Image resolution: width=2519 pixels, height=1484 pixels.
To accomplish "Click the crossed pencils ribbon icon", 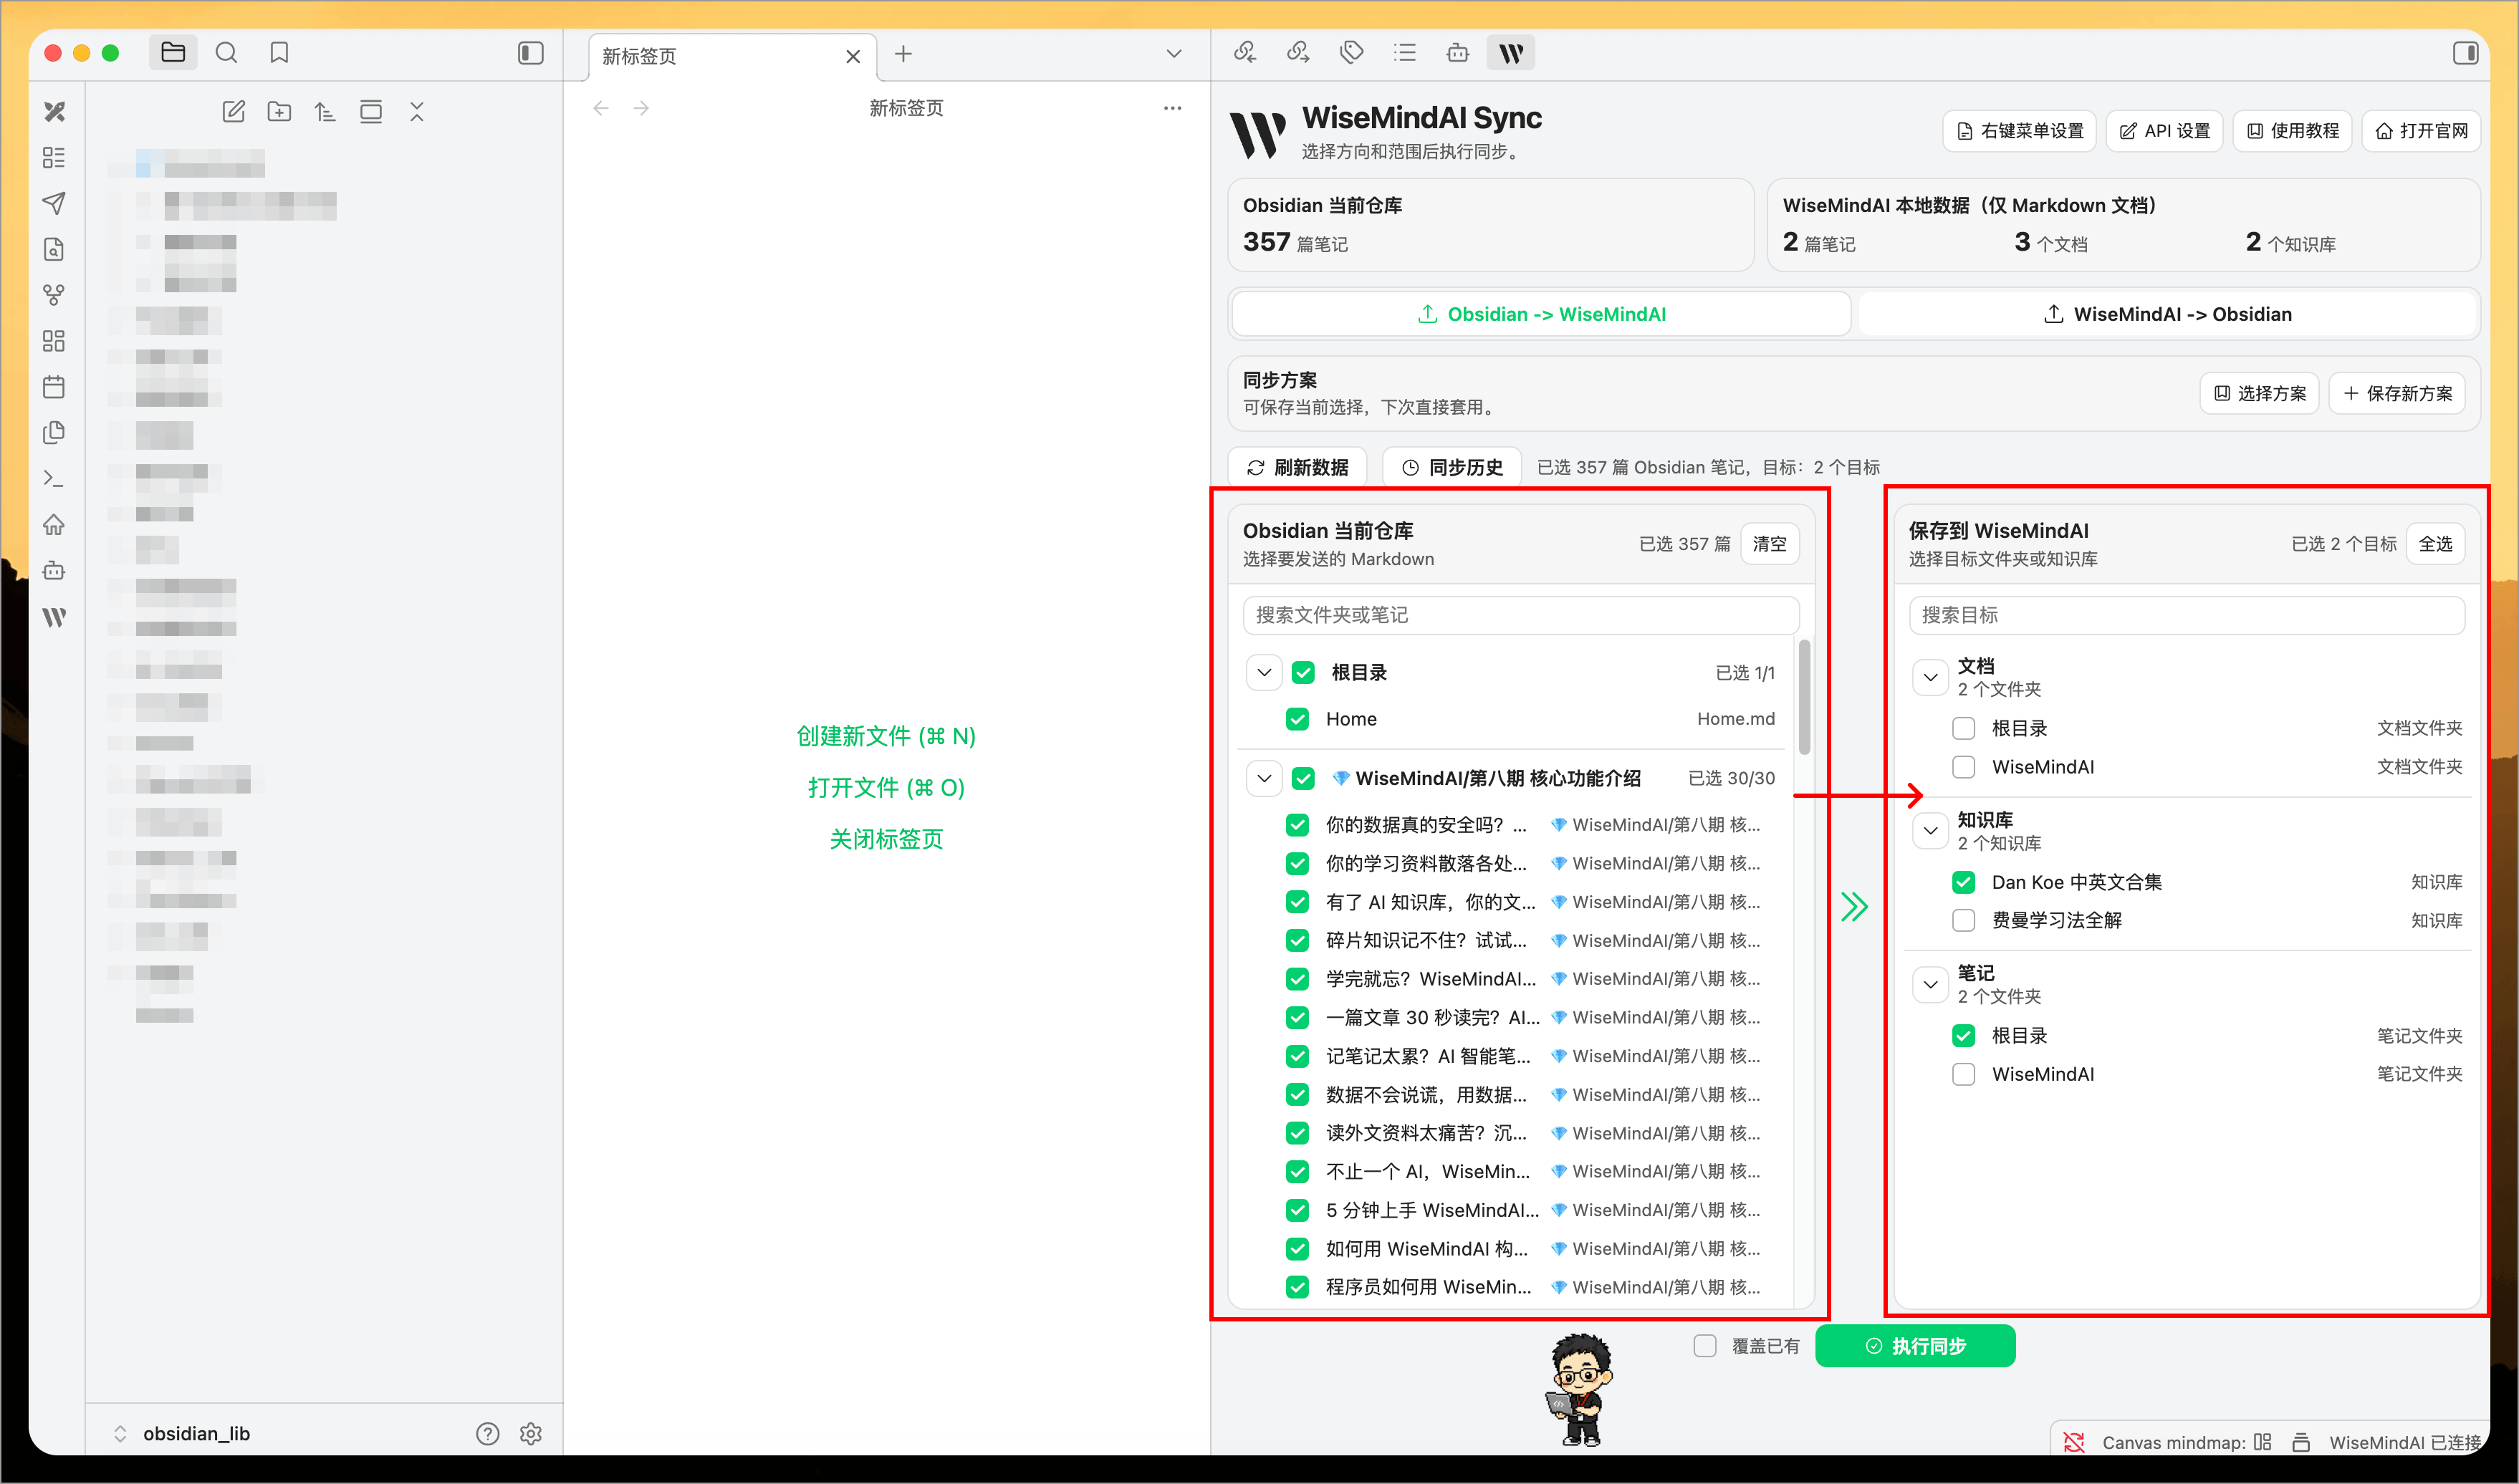I will pos(54,112).
